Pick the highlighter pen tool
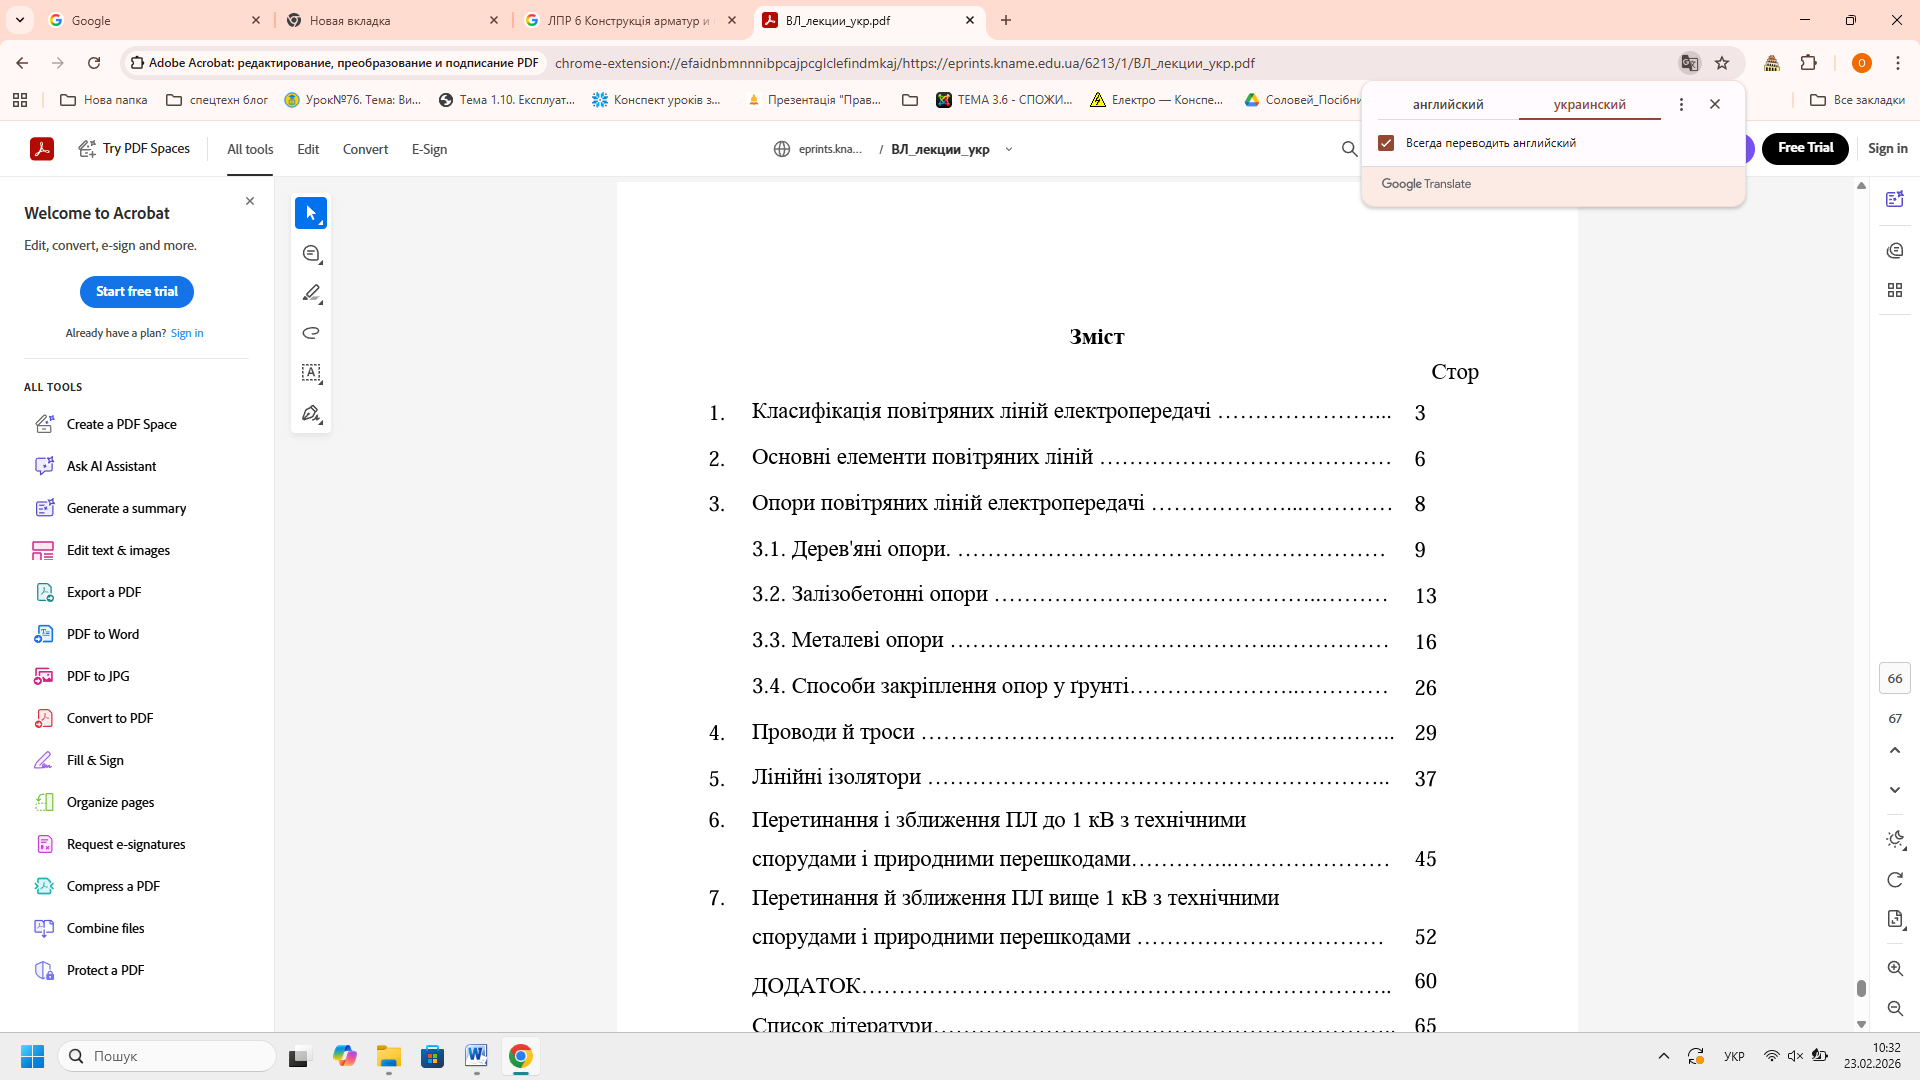This screenshot has height=1080, width=1920. [311, 293]
